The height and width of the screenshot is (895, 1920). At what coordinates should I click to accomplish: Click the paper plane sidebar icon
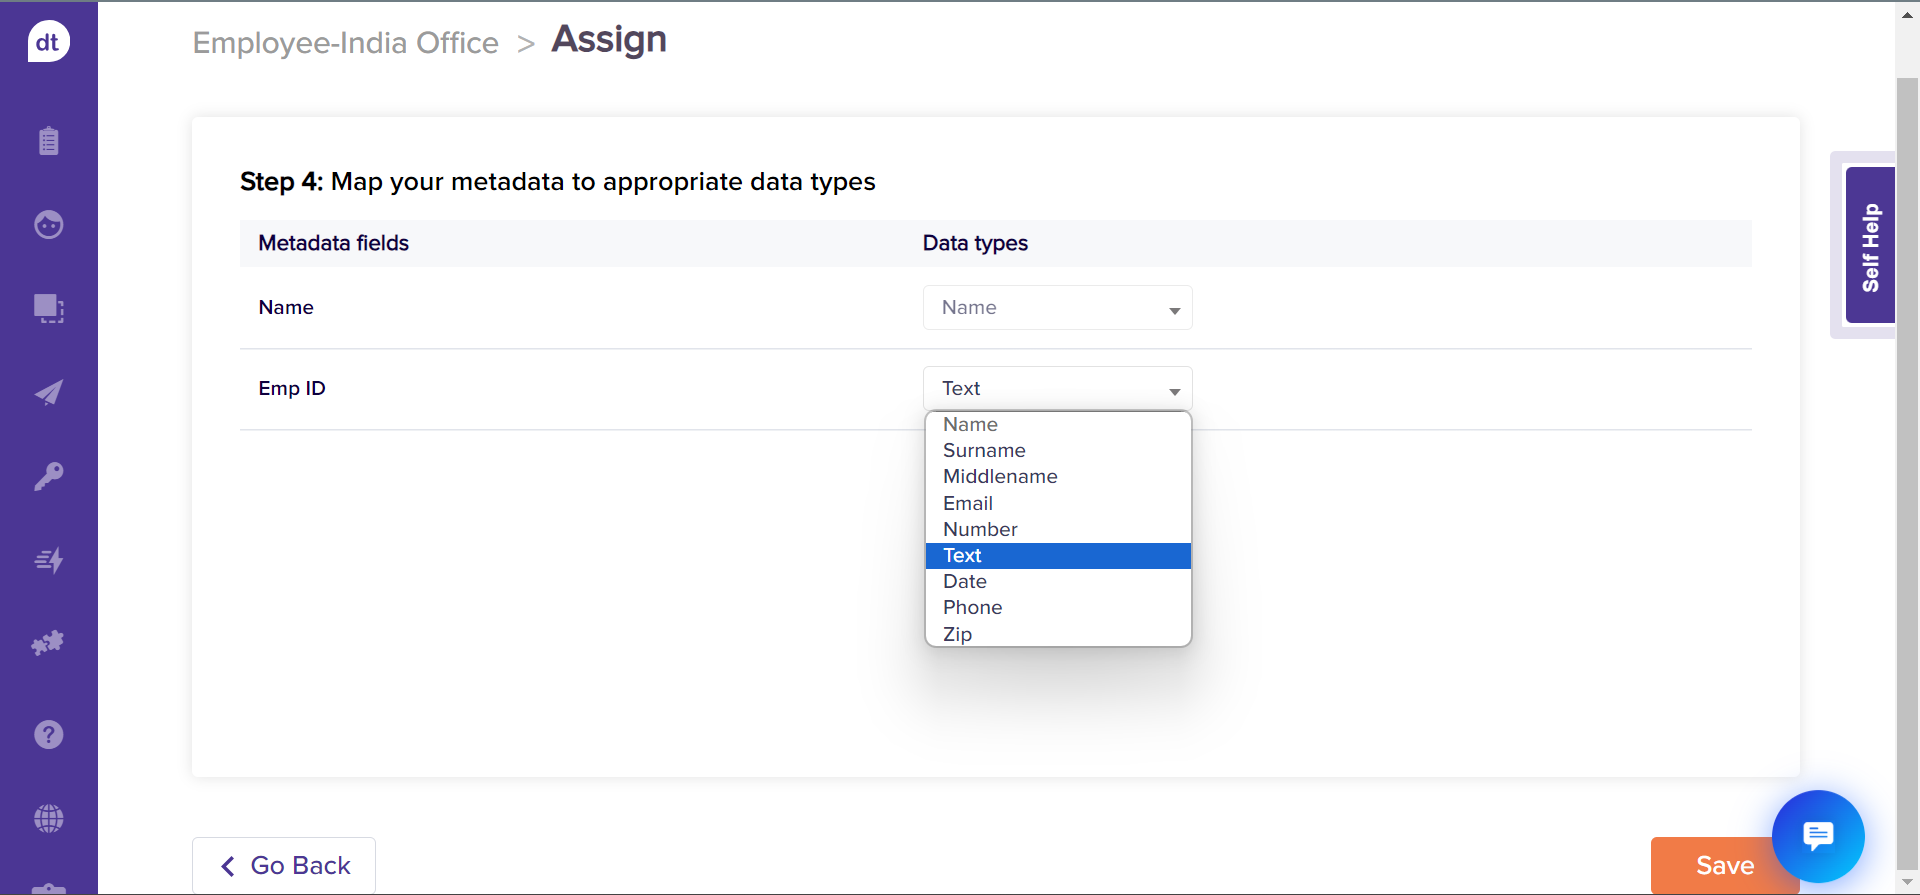point(48,392)
